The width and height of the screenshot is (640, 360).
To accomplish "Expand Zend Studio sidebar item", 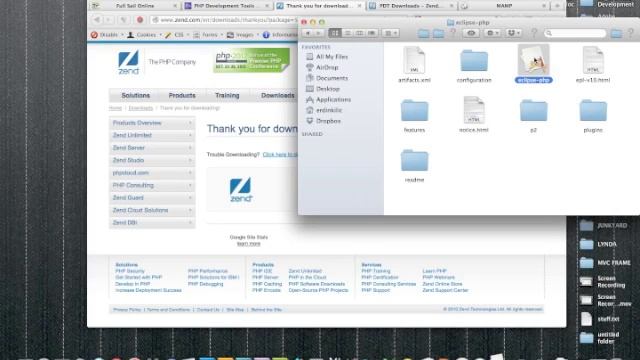I will pyautogui.click(x=152, y=160).
